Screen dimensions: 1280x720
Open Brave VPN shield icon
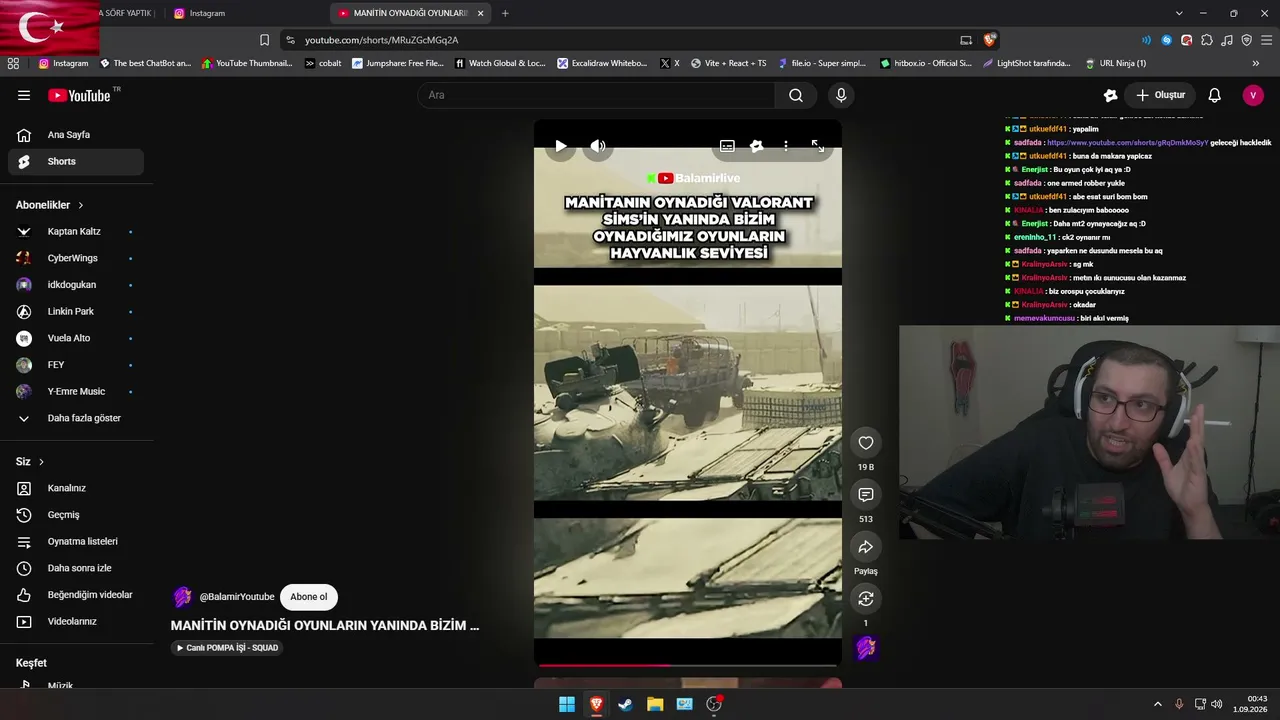point(1247,40)
